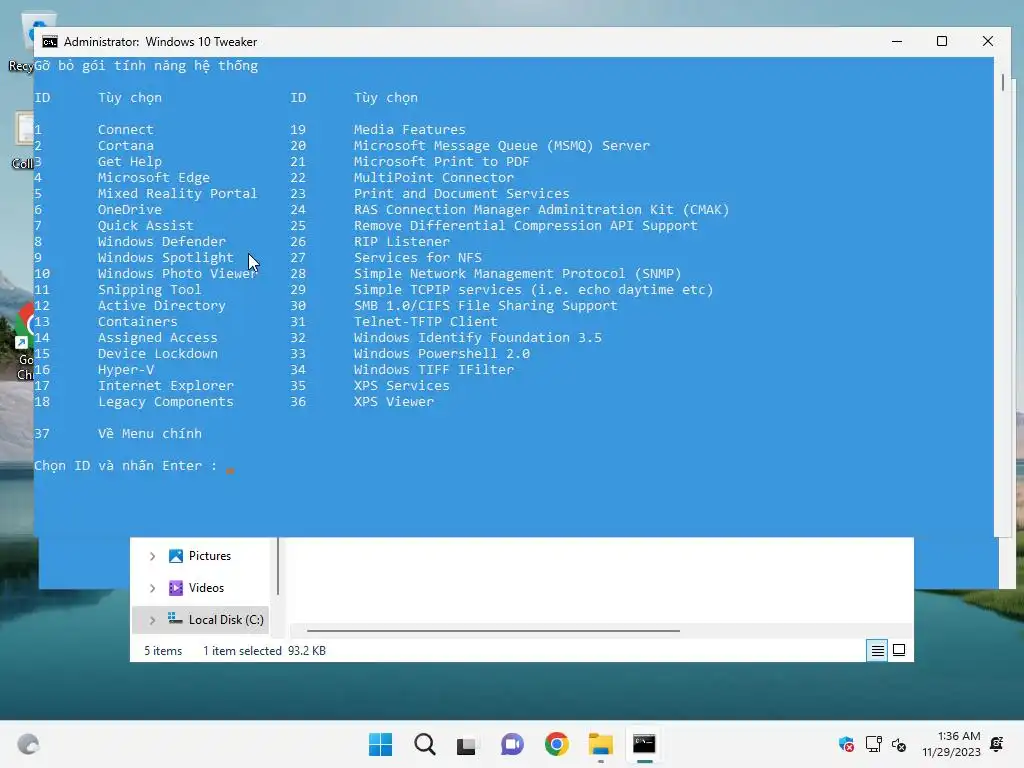Click the Local Disk (C:) drive icon

pos(175,618)
